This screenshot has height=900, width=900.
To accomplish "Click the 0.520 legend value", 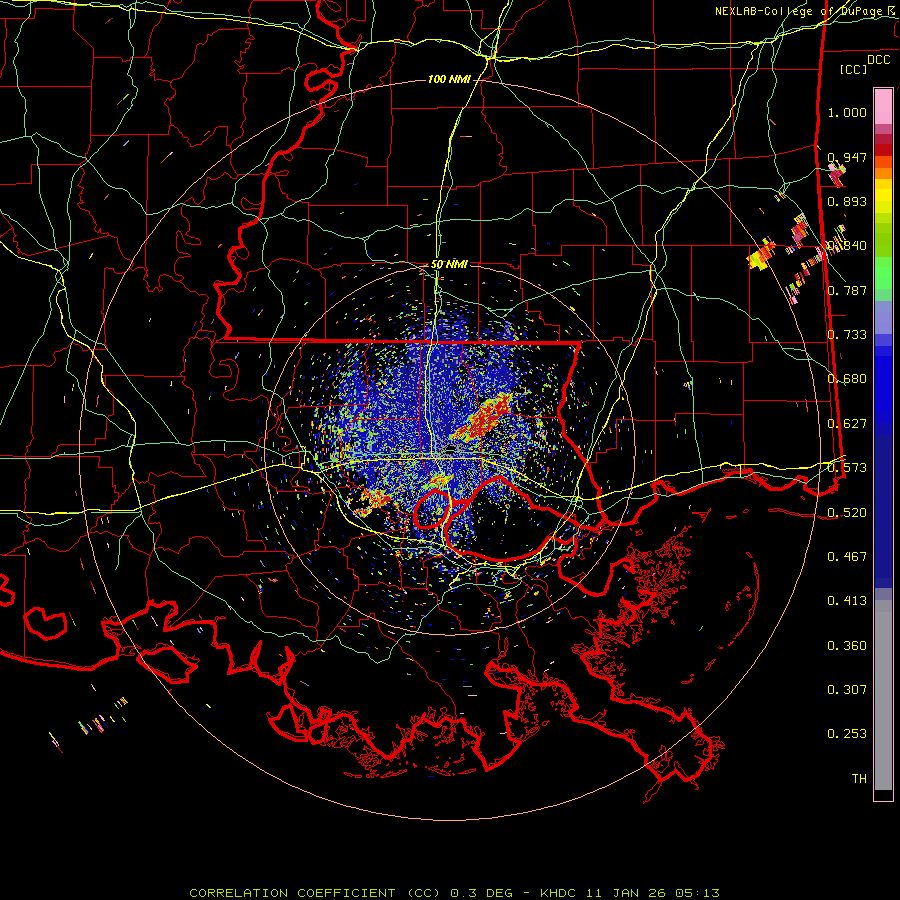I will 847,513.
